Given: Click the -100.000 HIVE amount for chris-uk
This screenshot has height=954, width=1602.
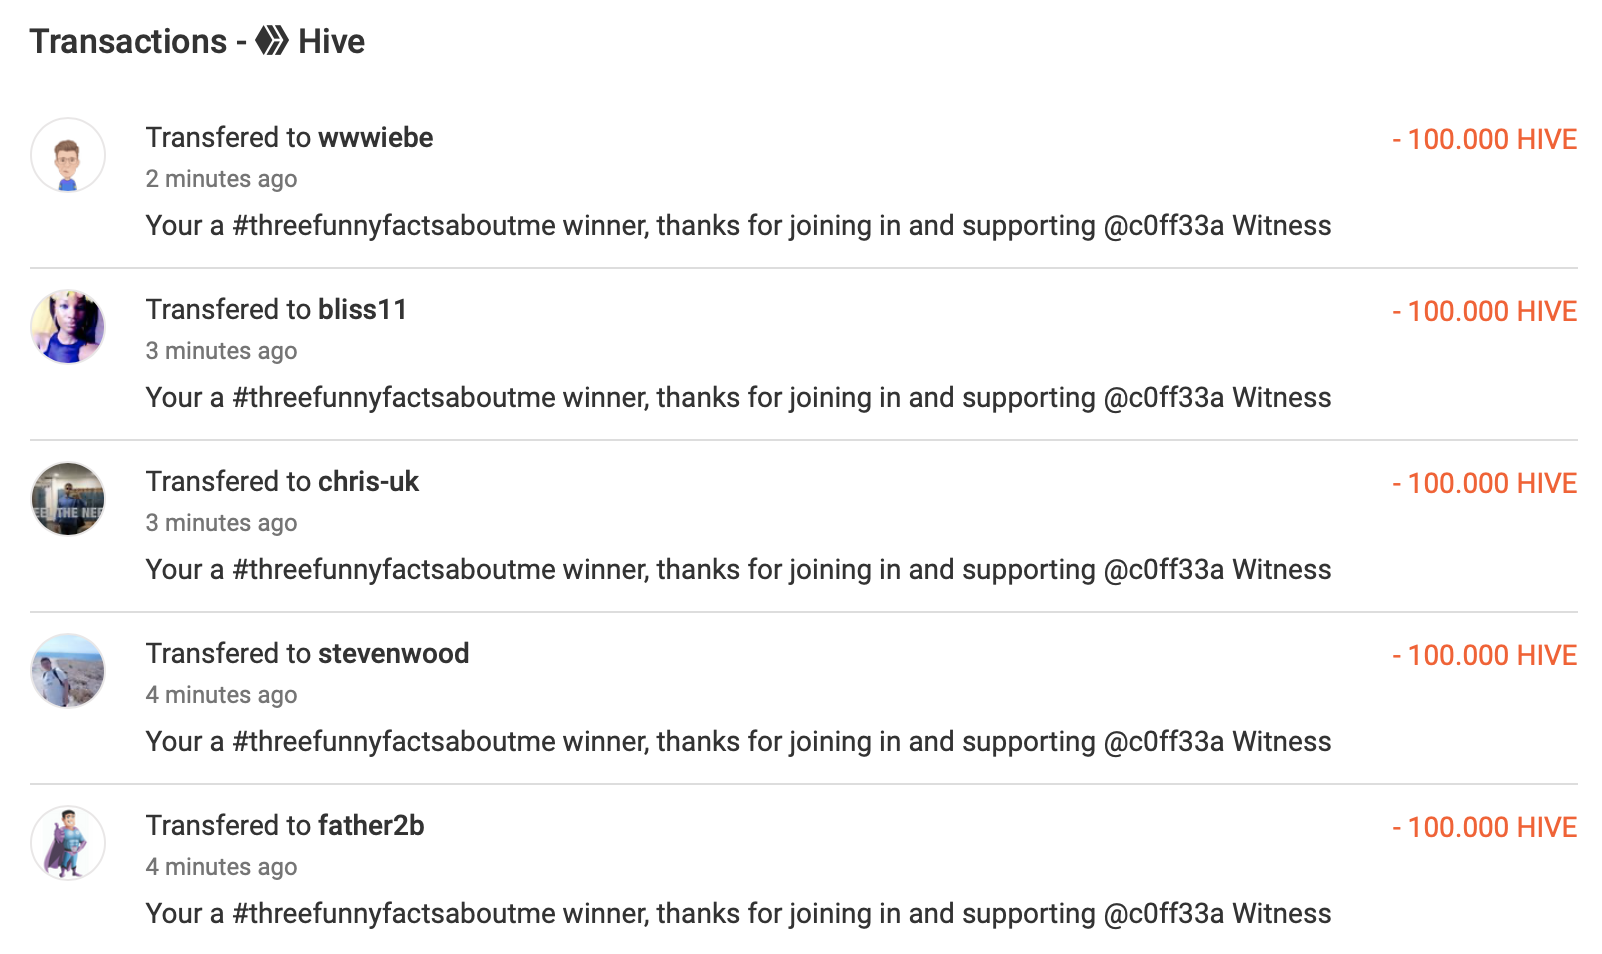Looking at the screenshot, I should pos(1484,483).
